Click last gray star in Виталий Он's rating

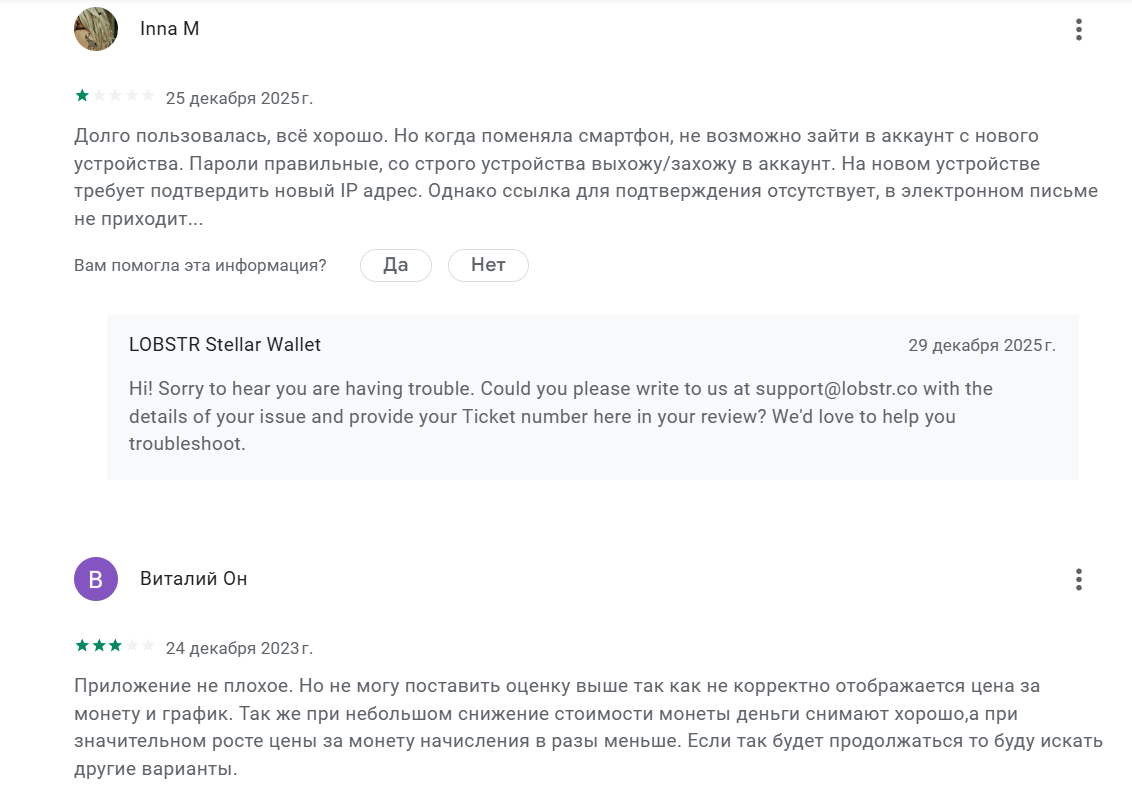coord(148,646)
